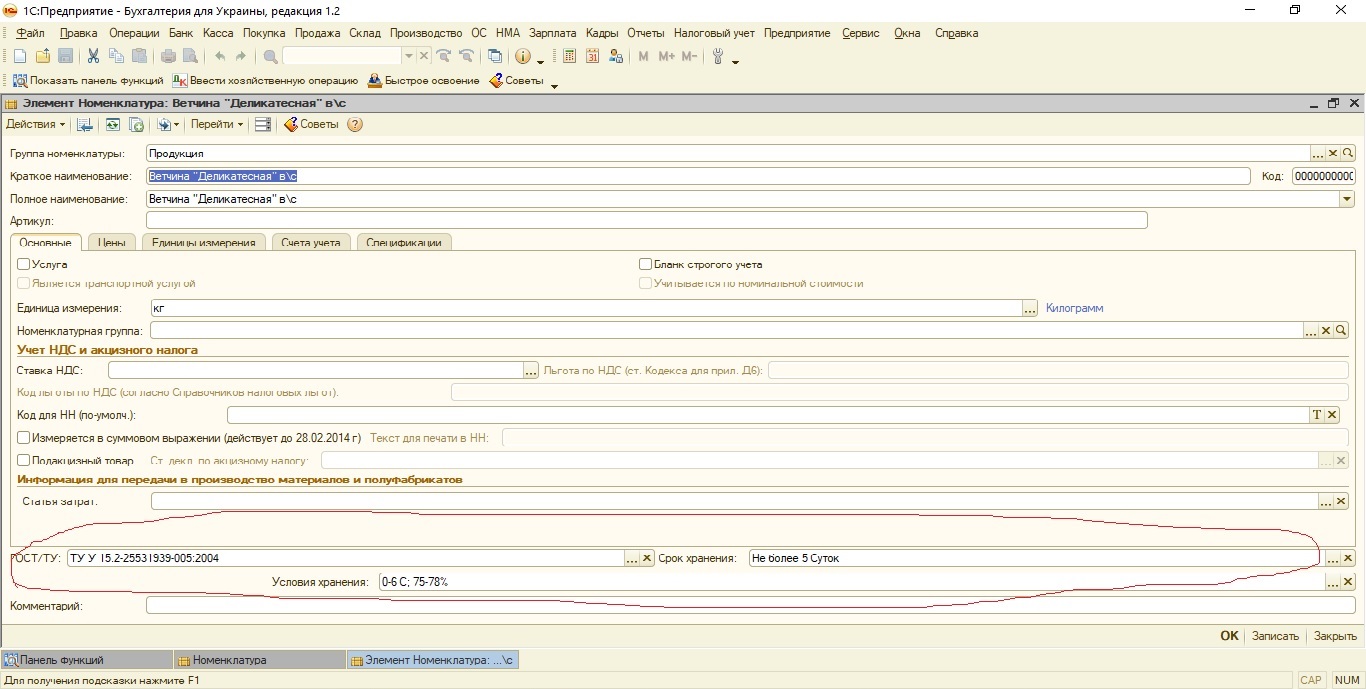
Task: Open the Действия dropdown menu
Action: point(35,125)
